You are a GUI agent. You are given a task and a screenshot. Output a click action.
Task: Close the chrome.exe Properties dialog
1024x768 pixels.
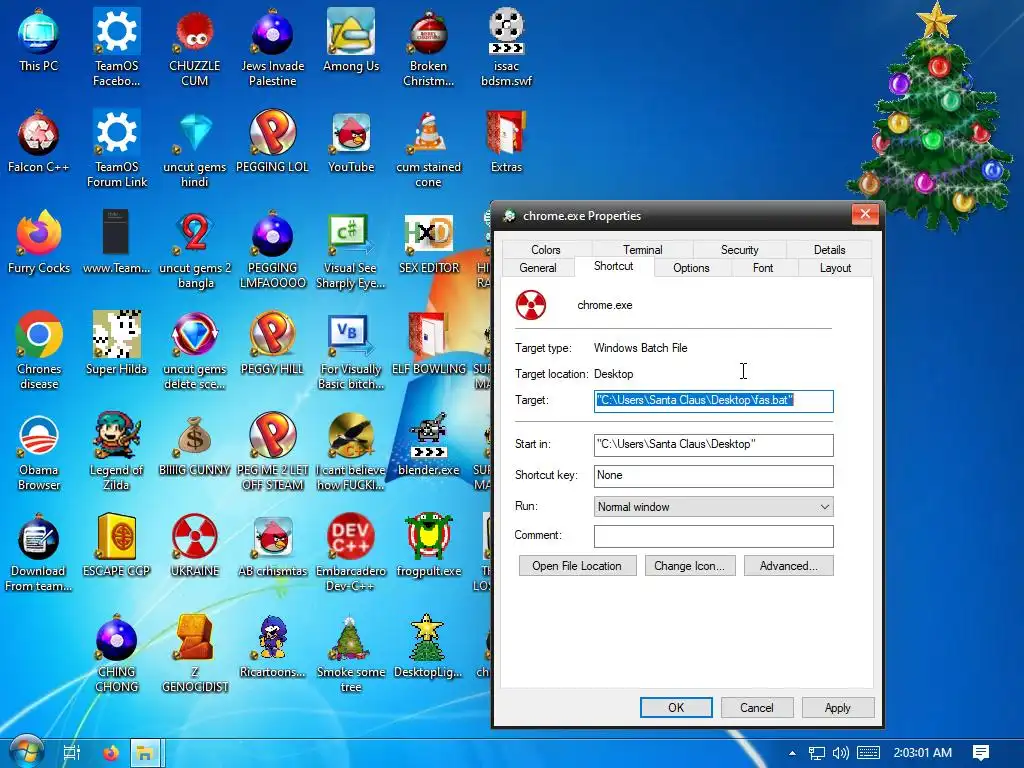click(x=865, y=214)
